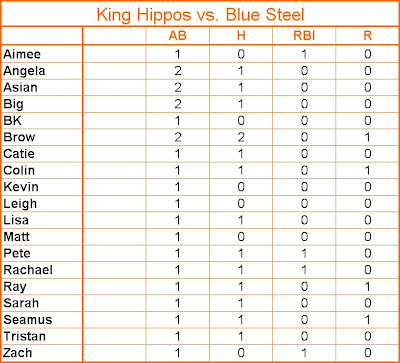Select Colin's runs value cell
This screenshot has width=400, height=363.
coord(367,170)
